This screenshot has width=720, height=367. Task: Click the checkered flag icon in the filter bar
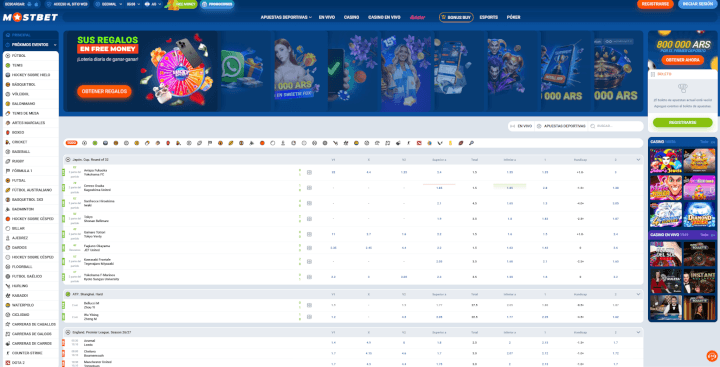(x=210, y=143)
